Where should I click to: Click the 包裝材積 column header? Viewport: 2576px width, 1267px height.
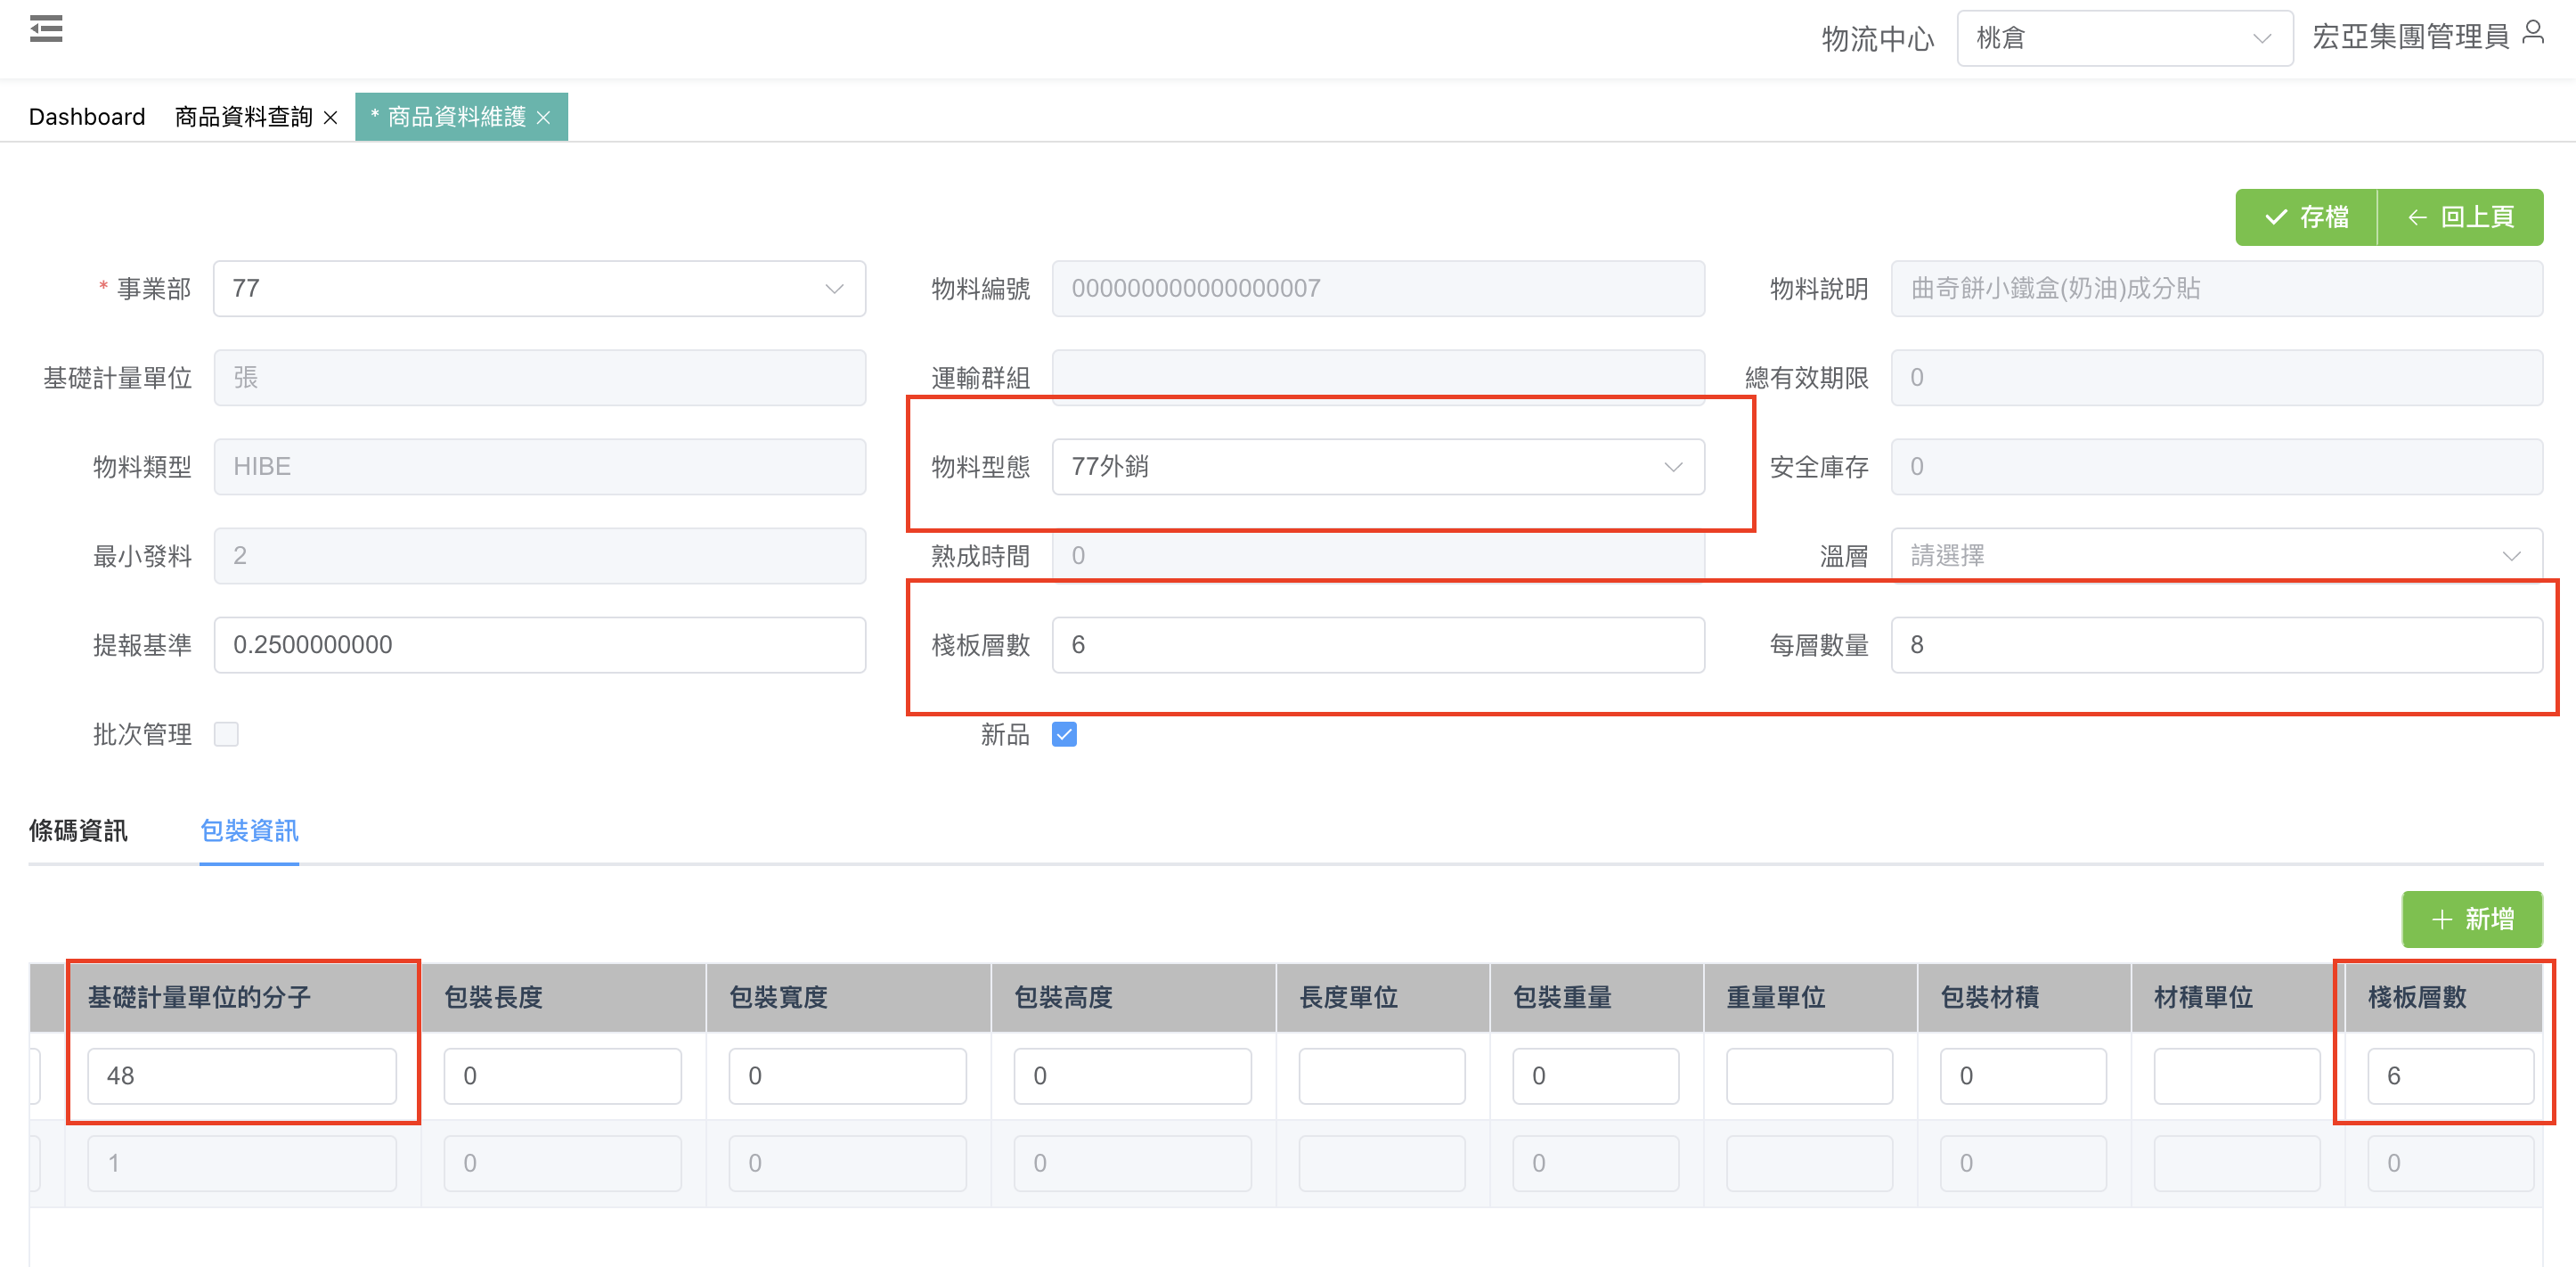click(2024, 998)
